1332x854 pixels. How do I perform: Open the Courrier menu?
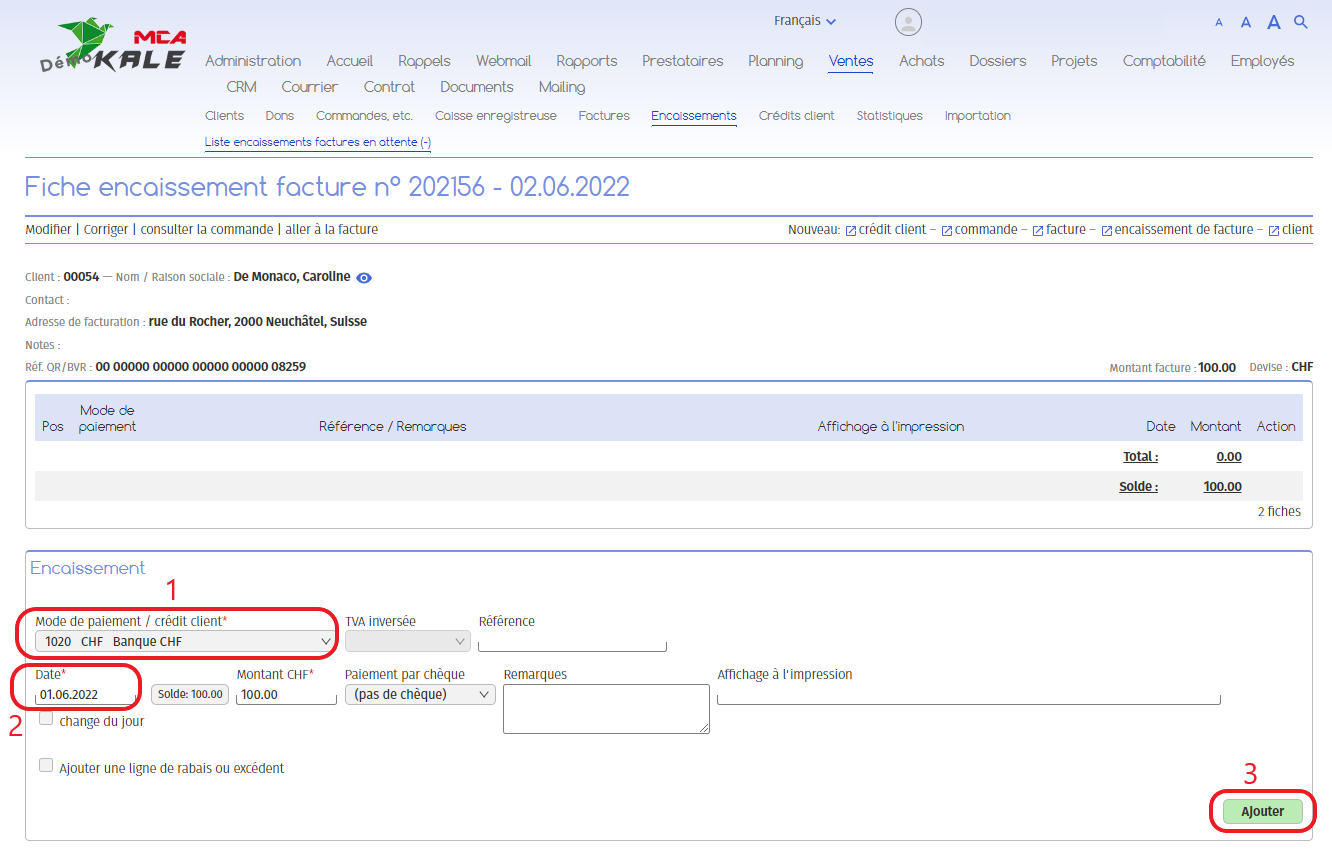310,87
